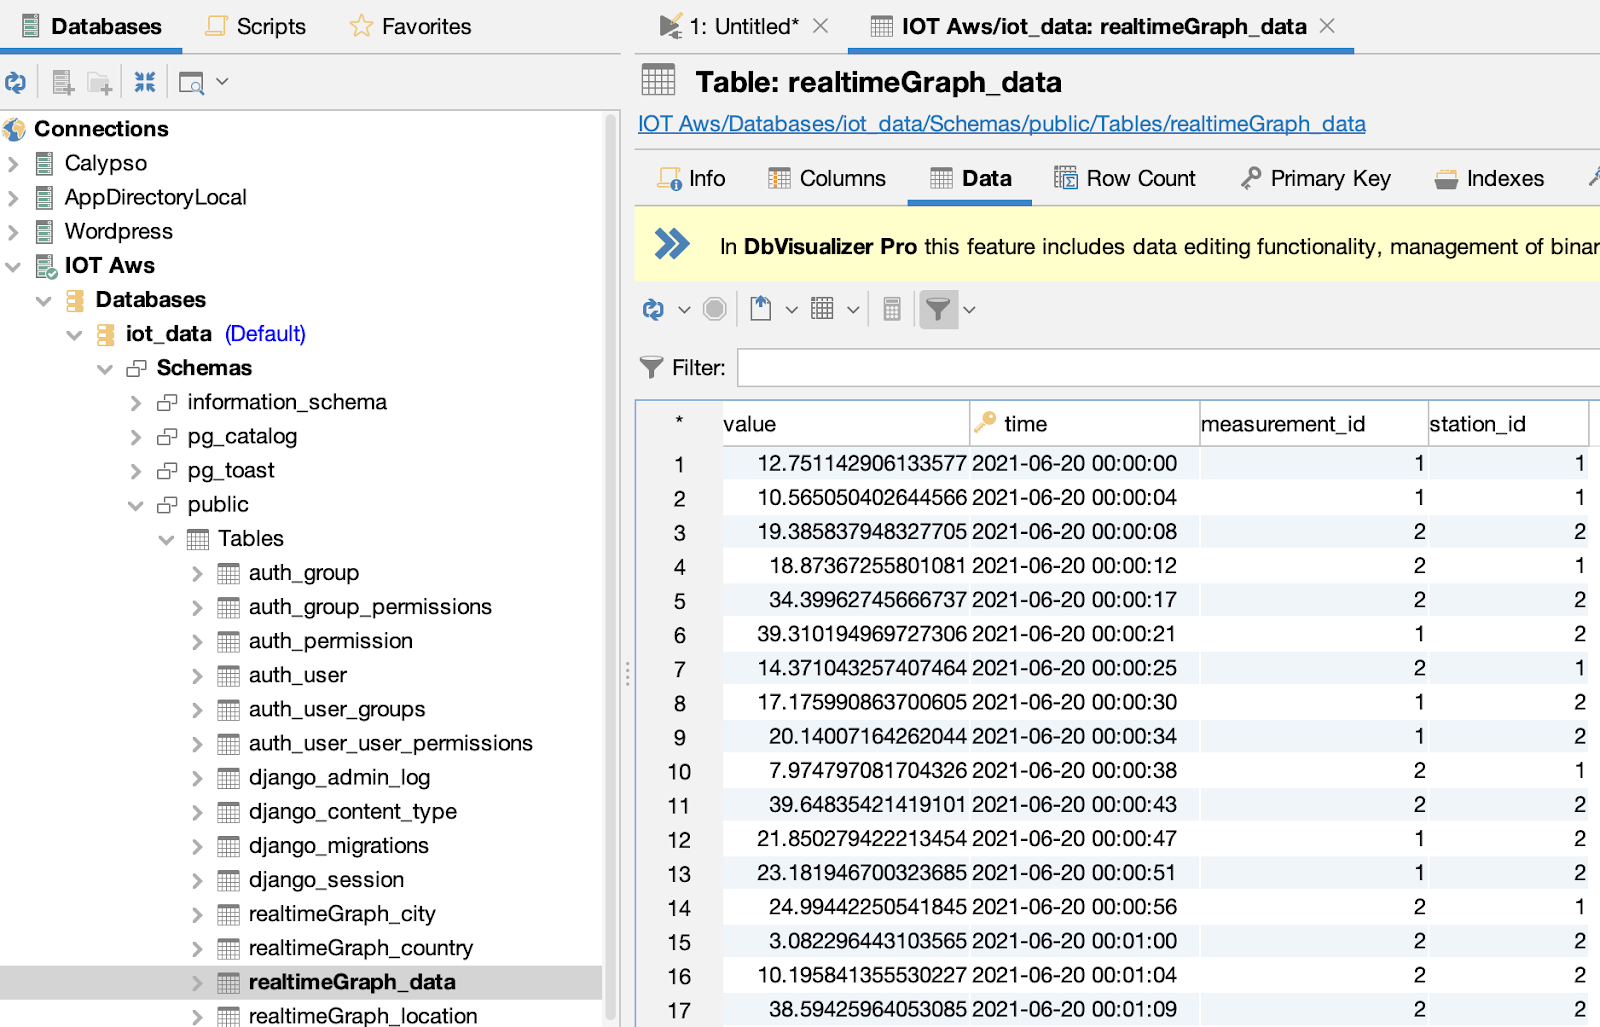
Task: Click the Connections root node
Action: coord(101,129)
